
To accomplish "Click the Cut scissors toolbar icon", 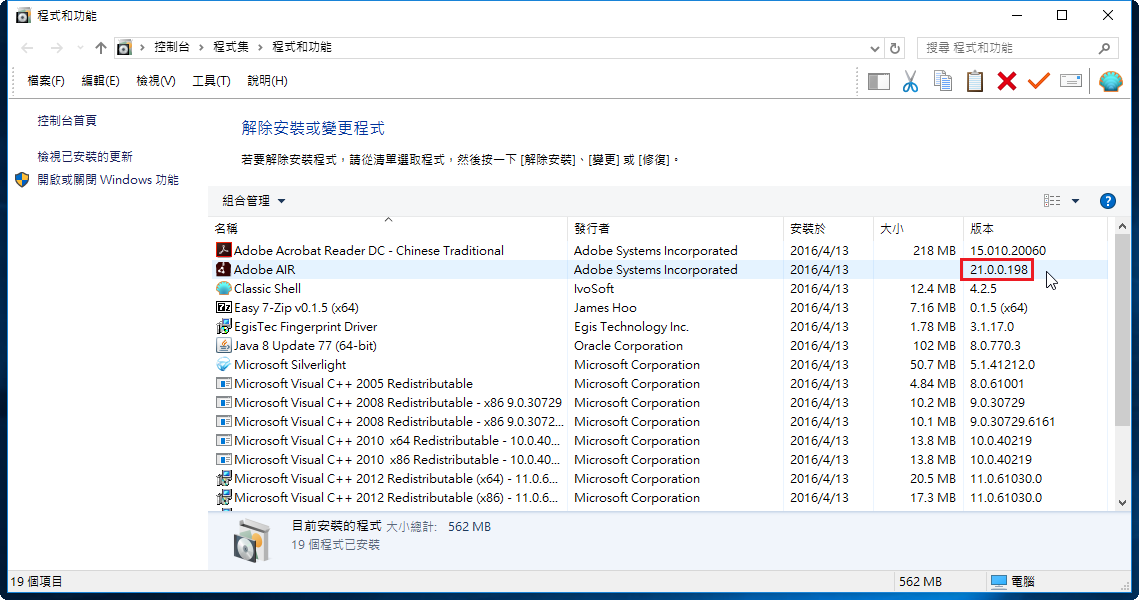I will (910, 81).
